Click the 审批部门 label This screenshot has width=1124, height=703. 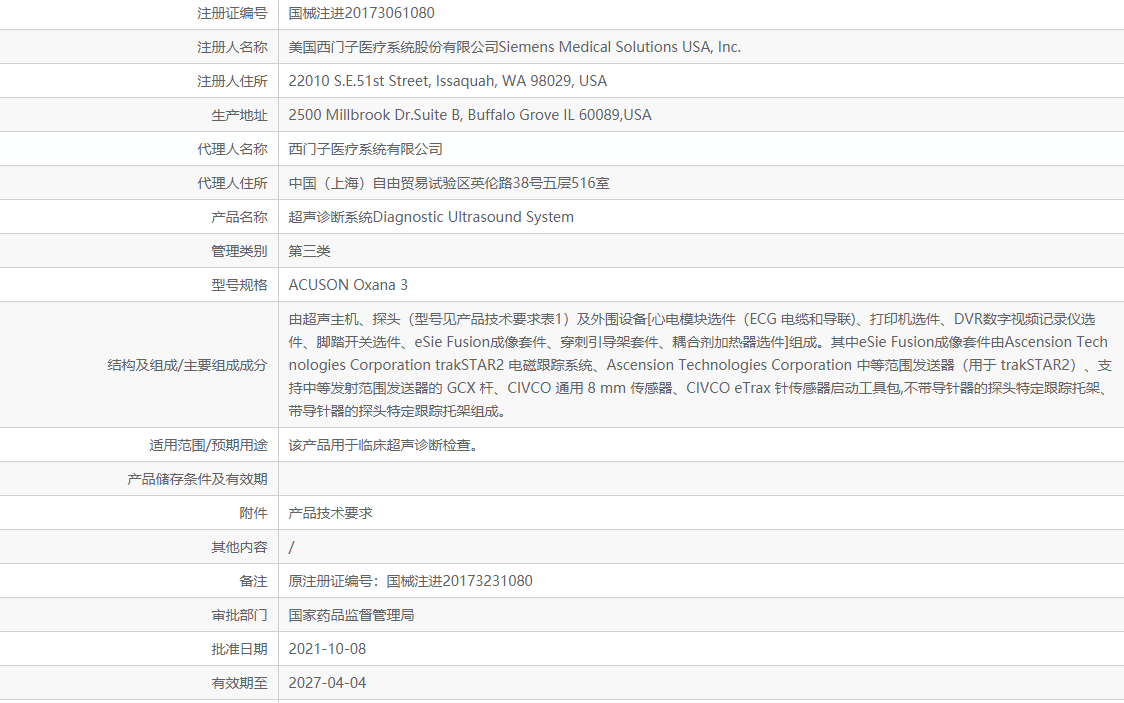pos(239,616)
